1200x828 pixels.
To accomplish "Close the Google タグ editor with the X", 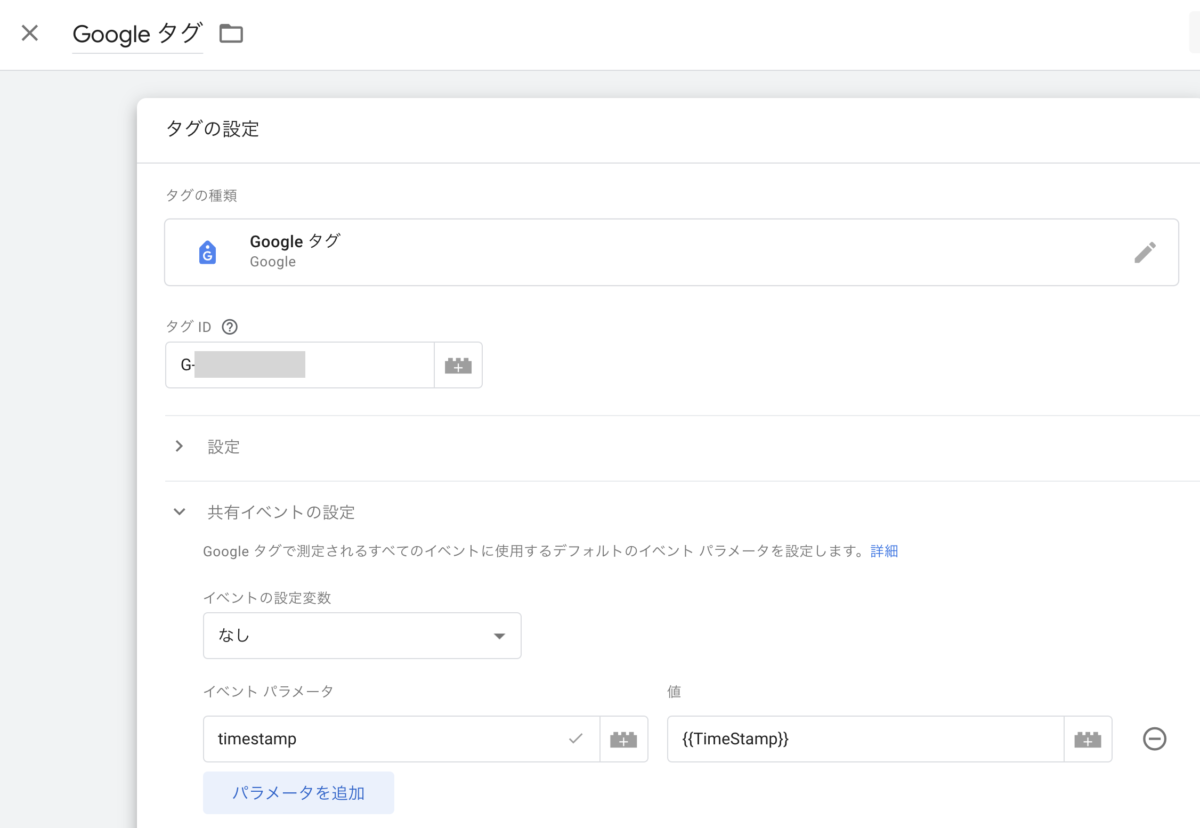I will [x=30, y=33].
